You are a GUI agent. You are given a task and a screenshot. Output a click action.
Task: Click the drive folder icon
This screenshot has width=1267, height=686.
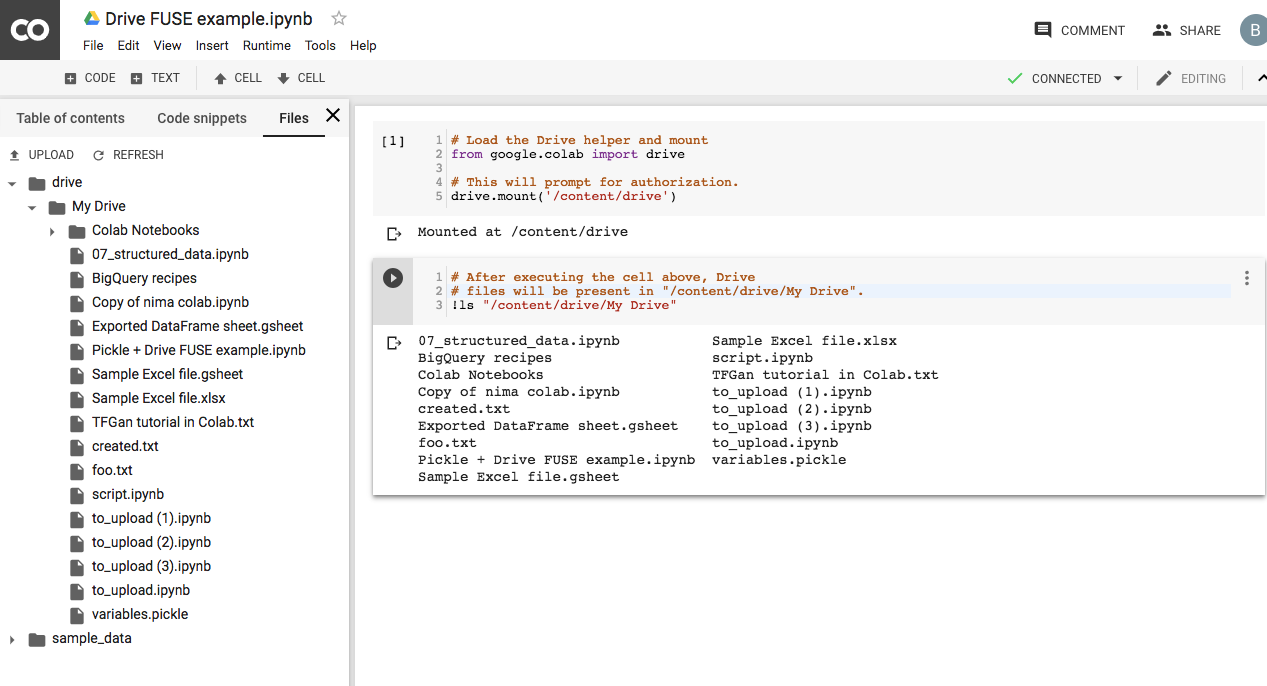[x=37, y=183]
